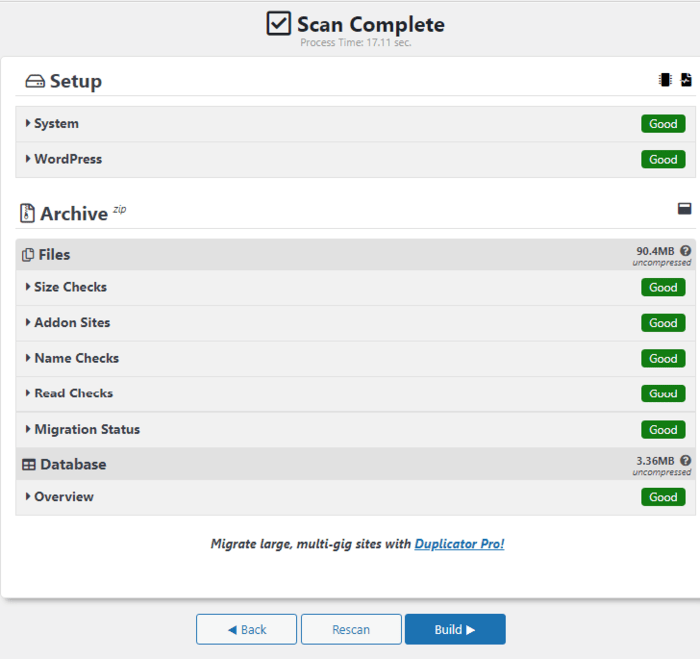Click the zip Archive file icon

coord(27,213)
